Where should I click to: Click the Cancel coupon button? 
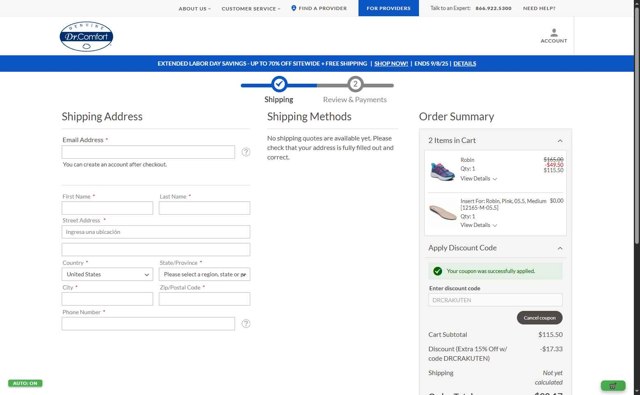pos(540,317)
